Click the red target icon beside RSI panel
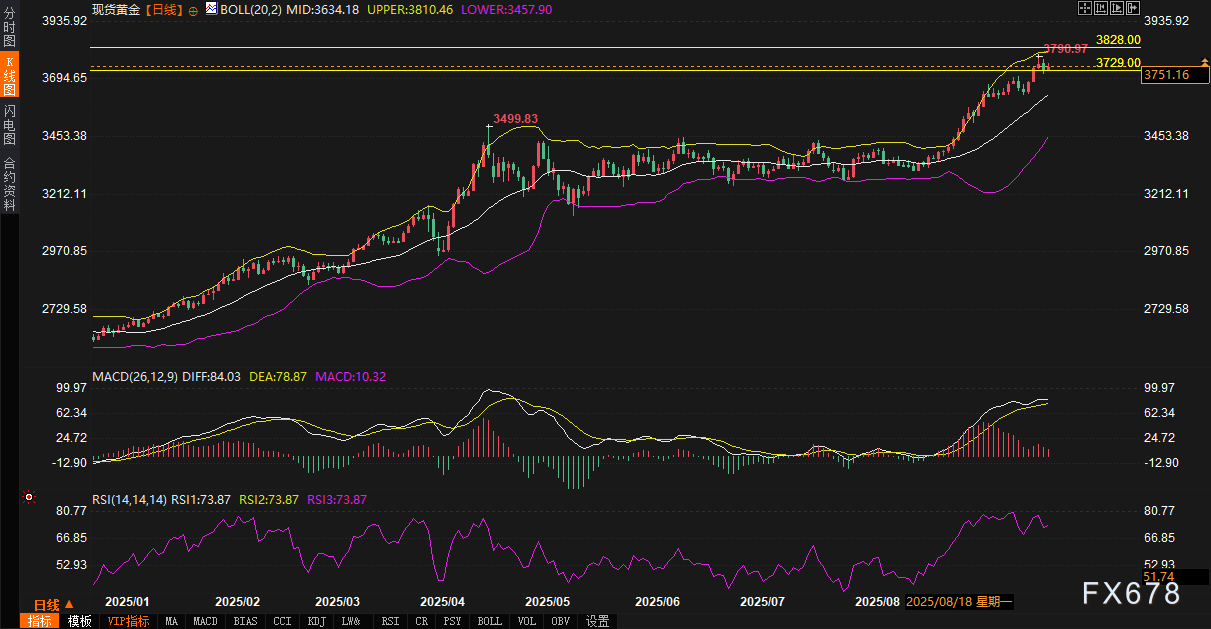Viewport: 1211px width, 629px height. pos(29,497)
